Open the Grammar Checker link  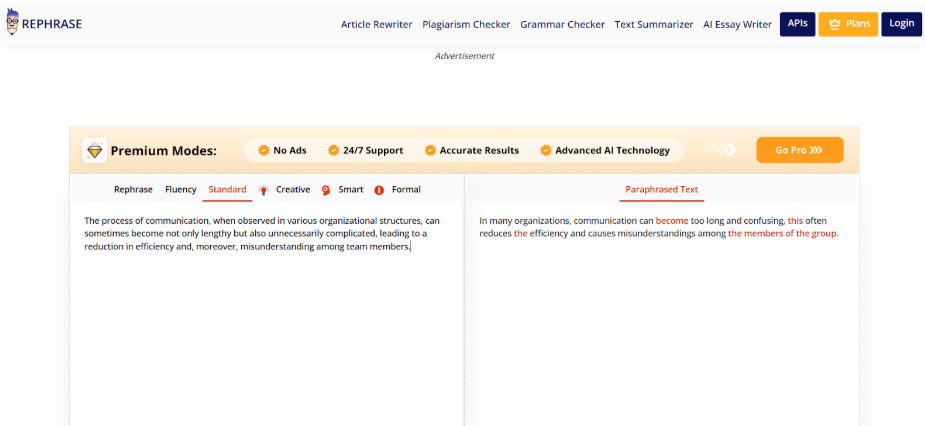click(x=562, y=24)
